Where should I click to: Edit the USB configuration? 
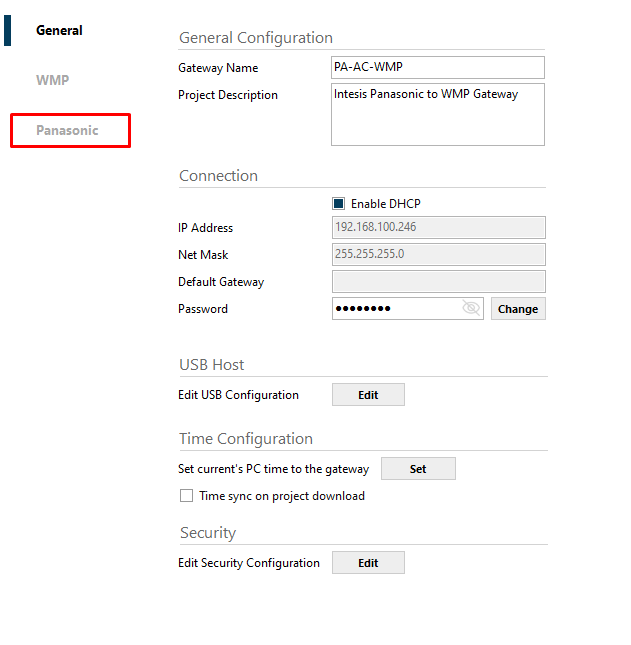point(368,395)
